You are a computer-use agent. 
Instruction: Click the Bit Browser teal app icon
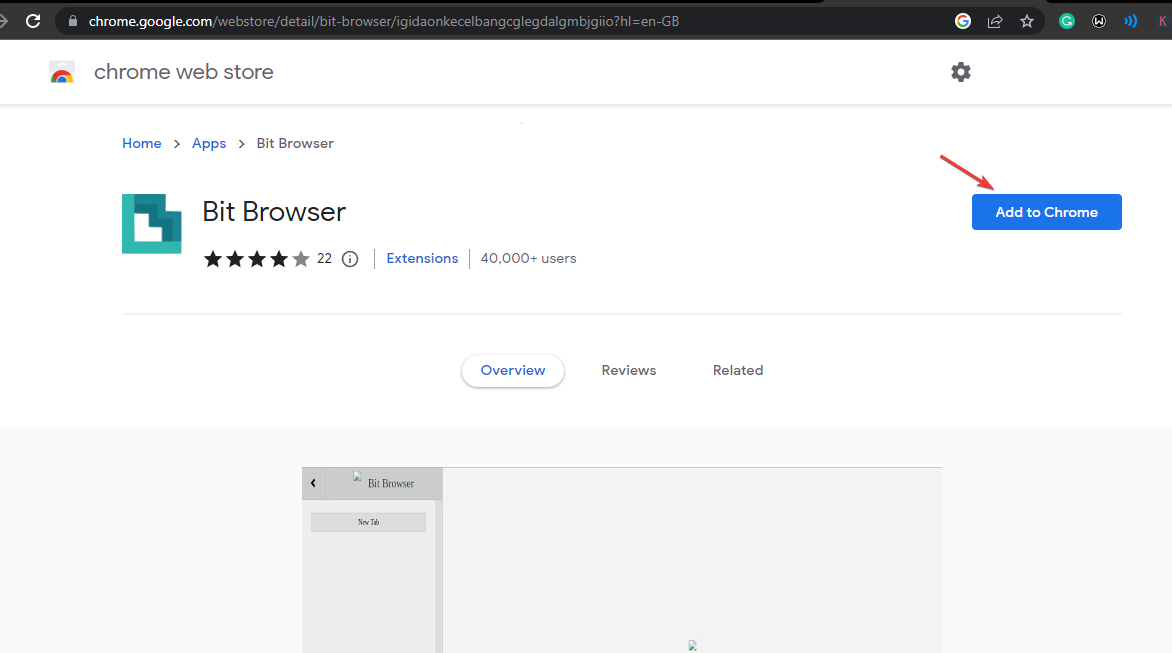tap(152, 223)
